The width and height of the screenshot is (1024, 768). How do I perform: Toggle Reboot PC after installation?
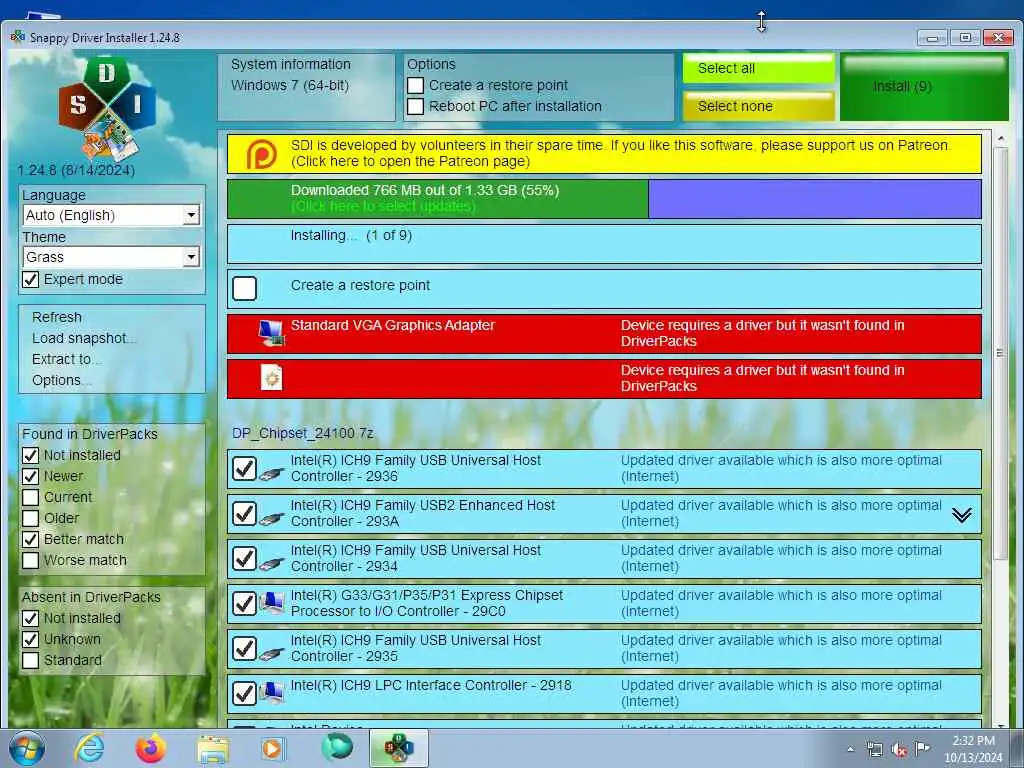click(415, 106)
